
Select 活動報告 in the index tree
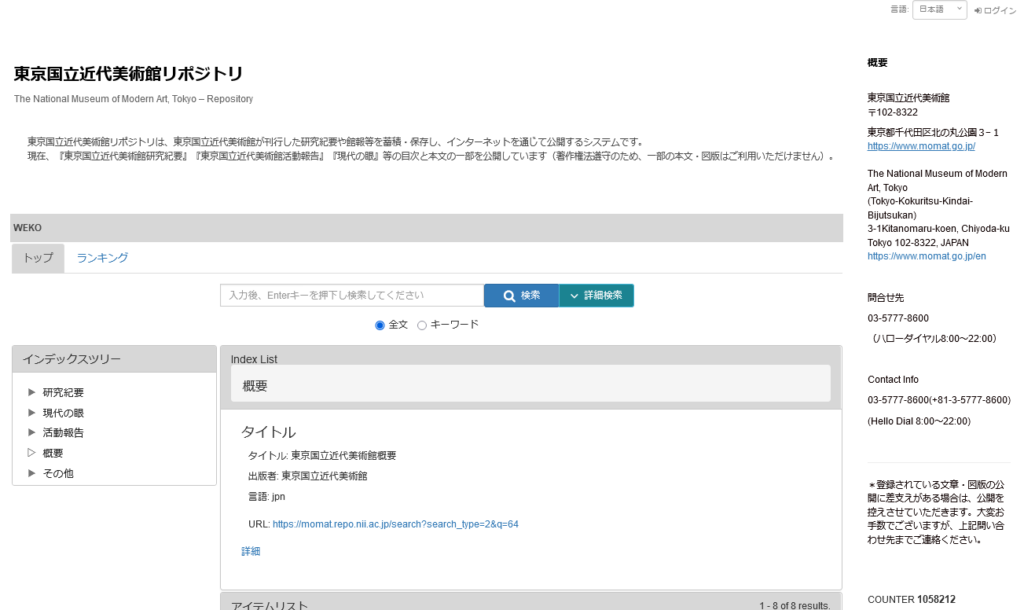click(63, 432)
